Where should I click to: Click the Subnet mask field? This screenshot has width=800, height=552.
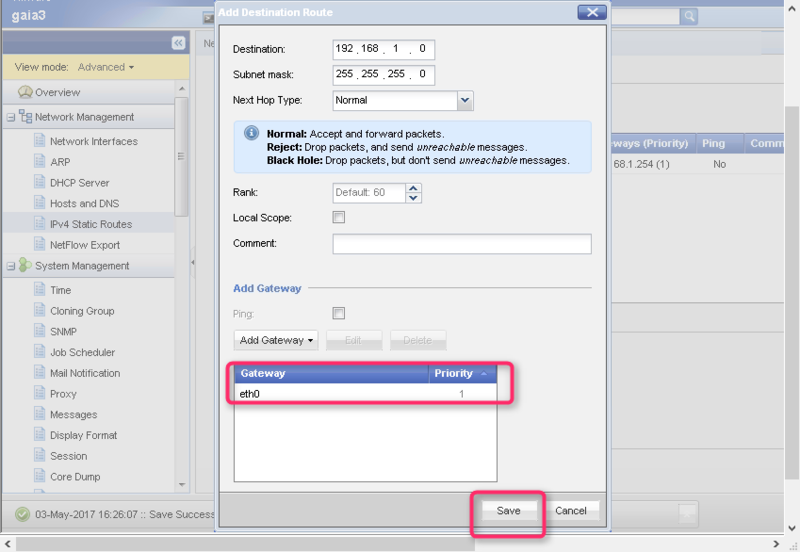(383, 74)
